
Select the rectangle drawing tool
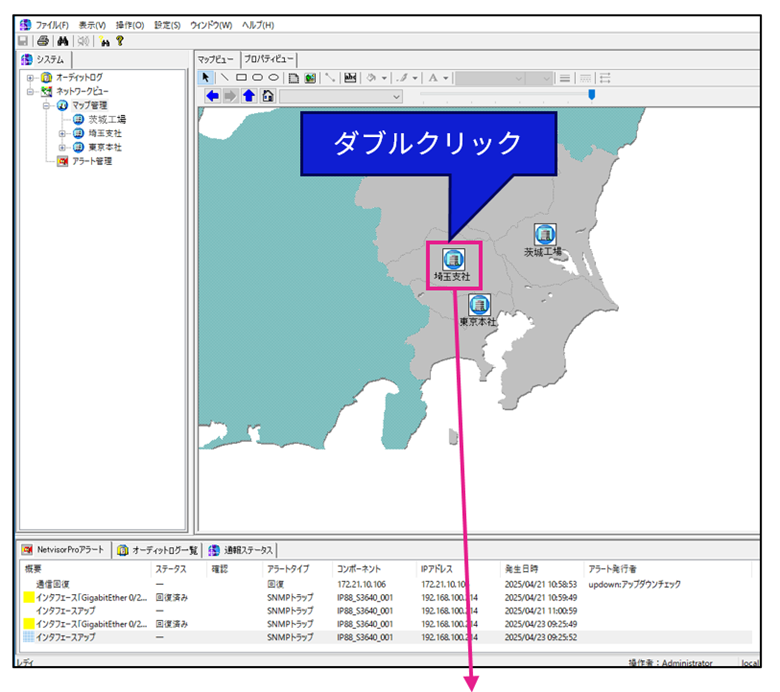tap(241, 77)
